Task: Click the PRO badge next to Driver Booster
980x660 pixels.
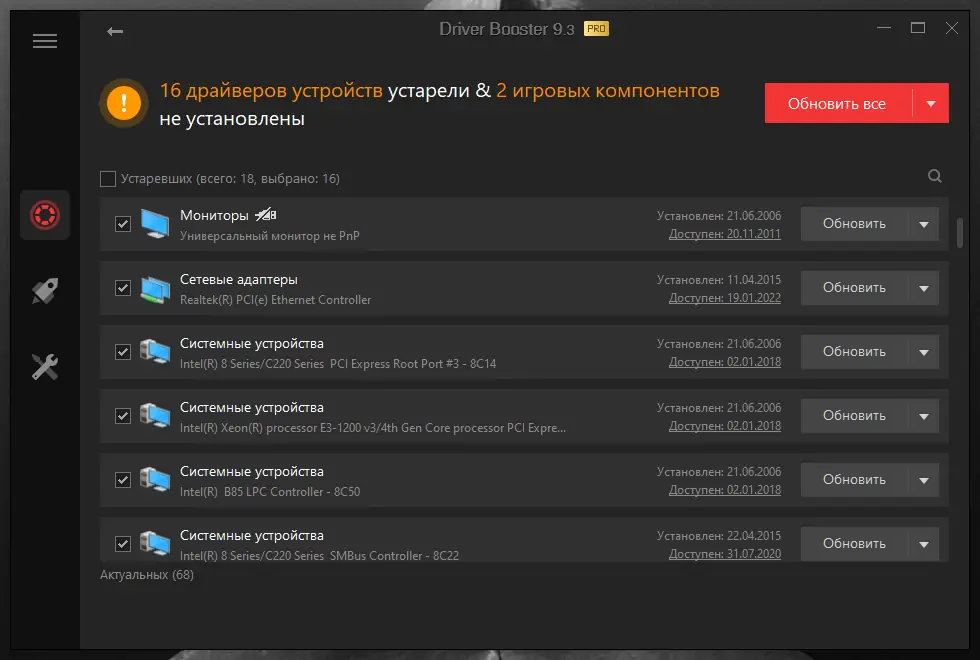Action: click(601, 29)
